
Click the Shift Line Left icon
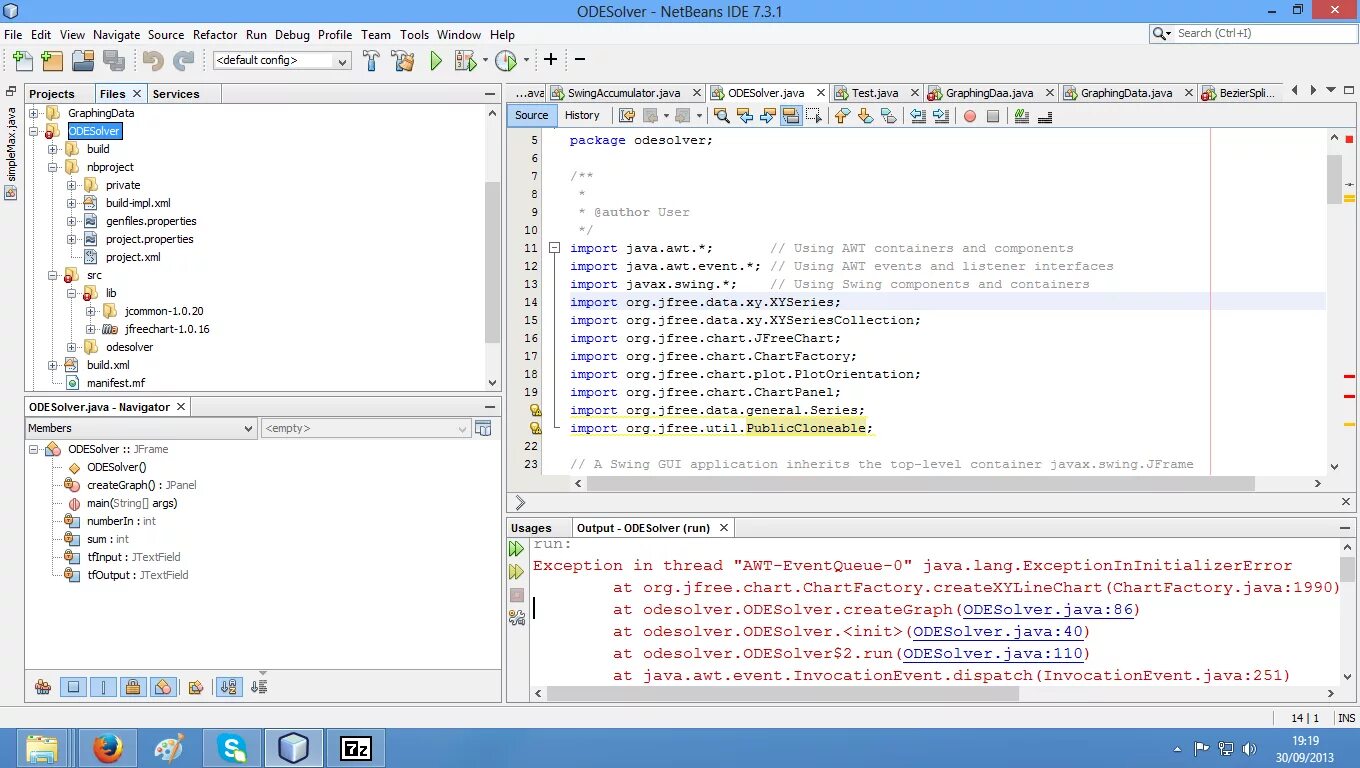[x=917, y=116]
